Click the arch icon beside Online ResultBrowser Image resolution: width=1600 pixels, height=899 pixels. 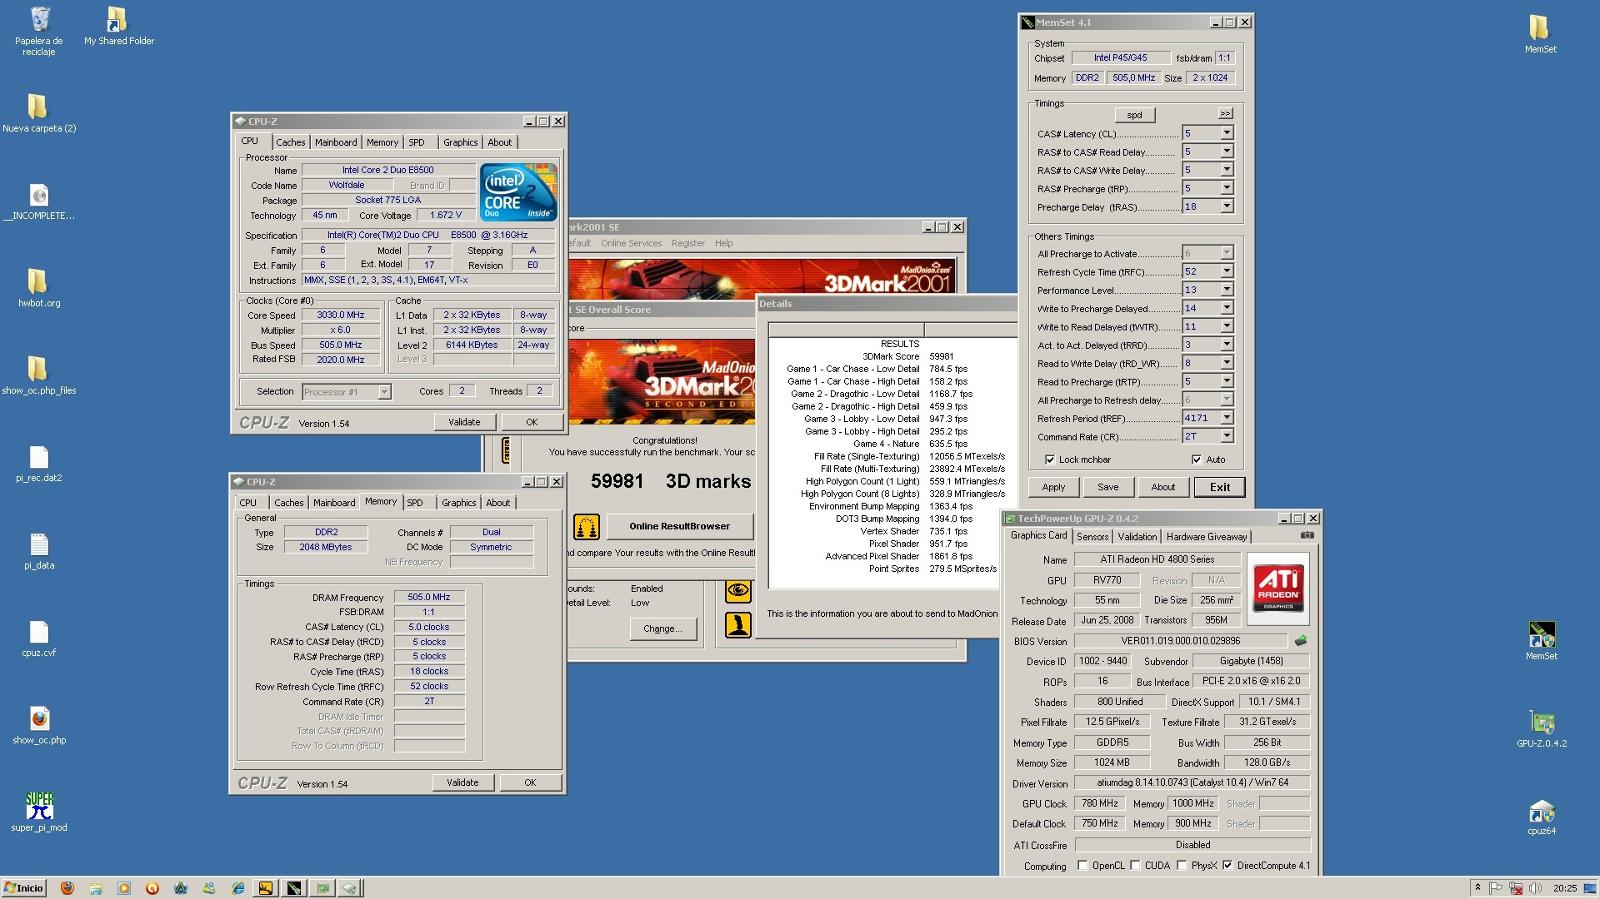point(586,526)
